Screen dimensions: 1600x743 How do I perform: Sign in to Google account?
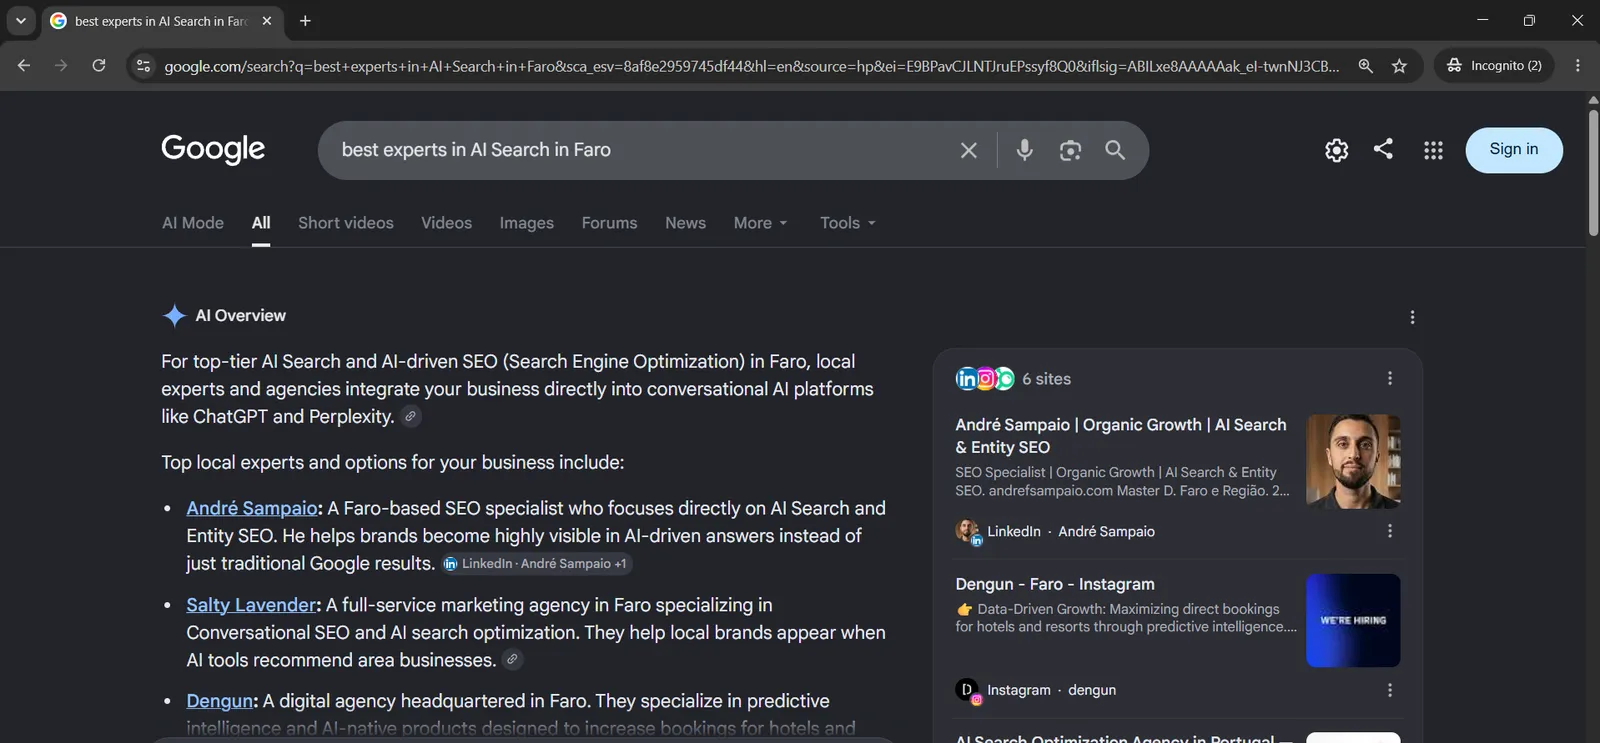tap(1514, 150)
